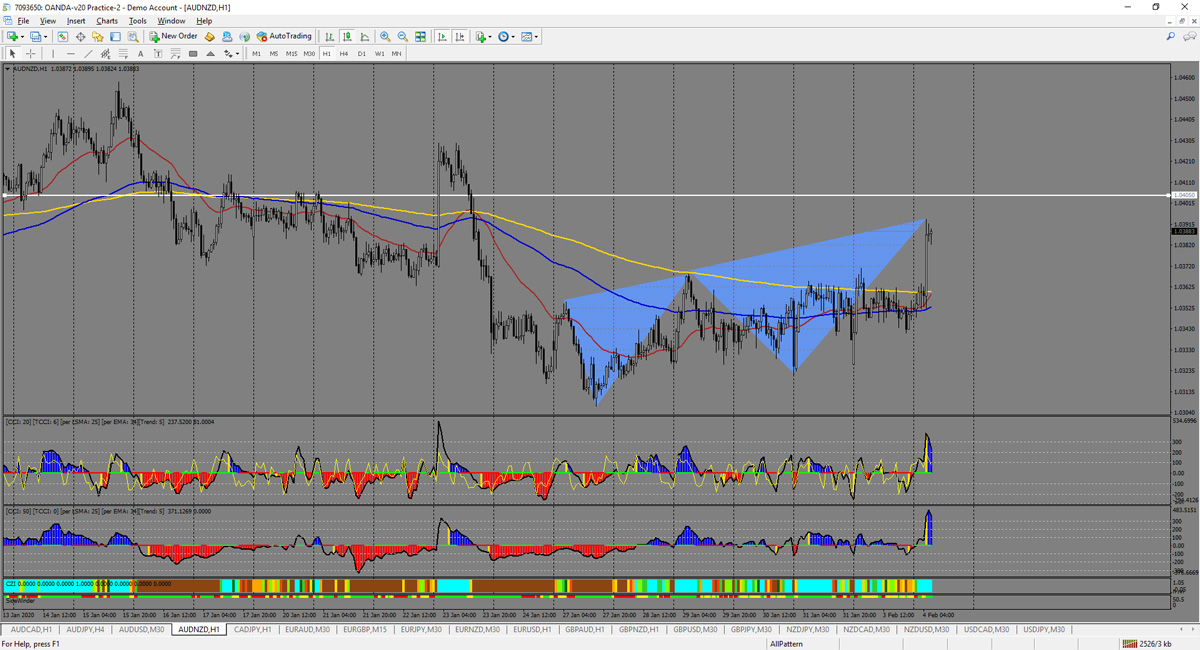Switch chart to candlesticks mode
Screen dimensions: 1200x650
[x=346, y=37]
